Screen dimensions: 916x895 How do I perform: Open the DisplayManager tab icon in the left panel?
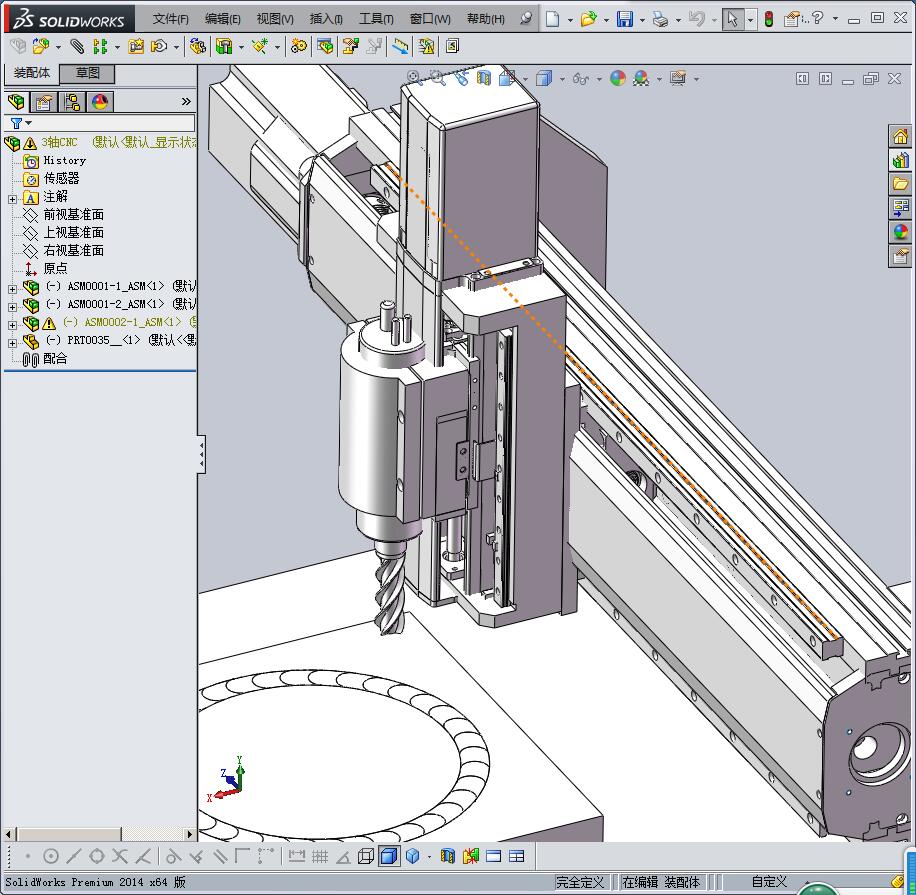point(99,102)
